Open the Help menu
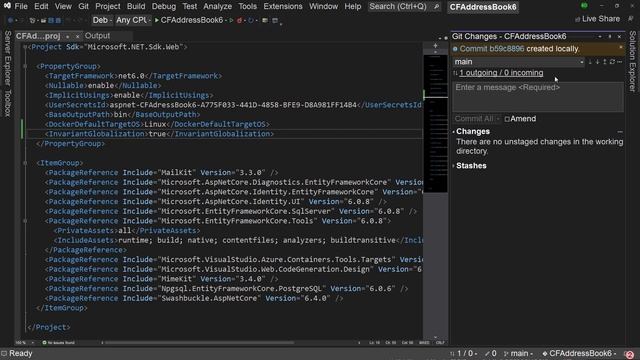 tap(353, 7)
